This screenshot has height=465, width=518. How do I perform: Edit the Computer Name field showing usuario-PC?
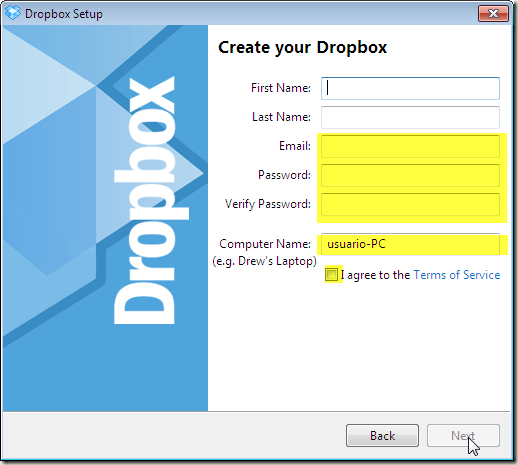410,244
